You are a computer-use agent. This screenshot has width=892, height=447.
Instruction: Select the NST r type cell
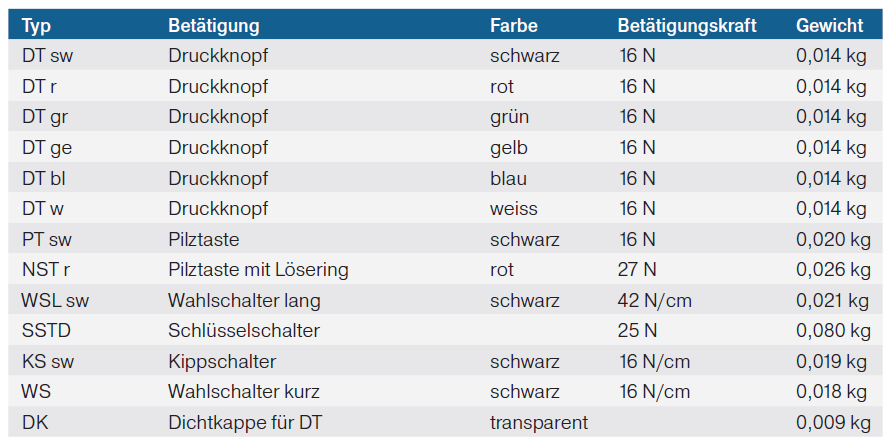pyautogui.click(x=48, y=270)
